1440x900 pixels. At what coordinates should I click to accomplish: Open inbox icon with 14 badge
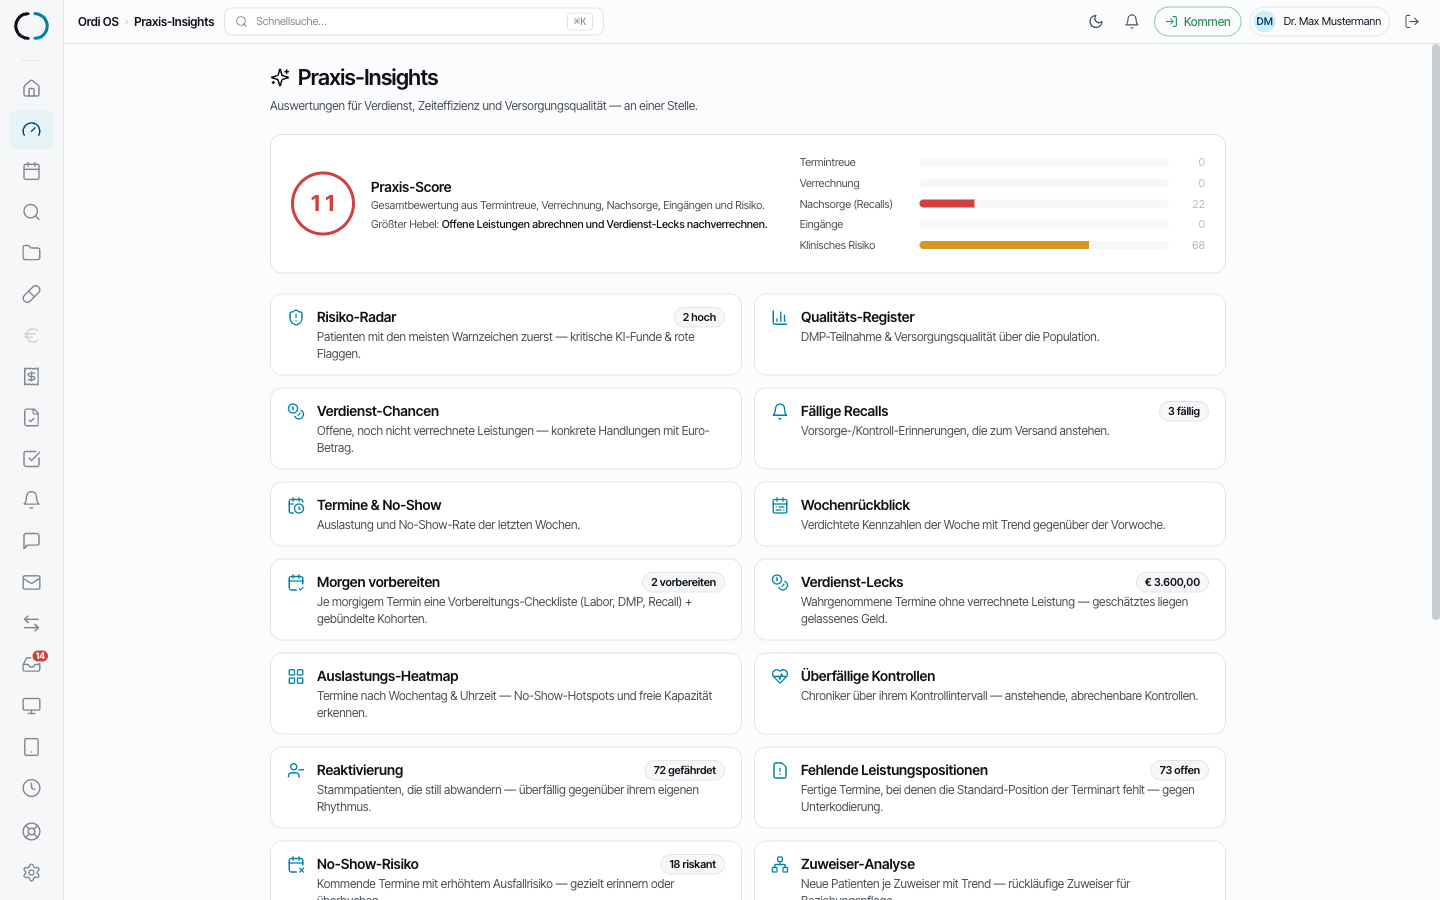coord(31,665)
